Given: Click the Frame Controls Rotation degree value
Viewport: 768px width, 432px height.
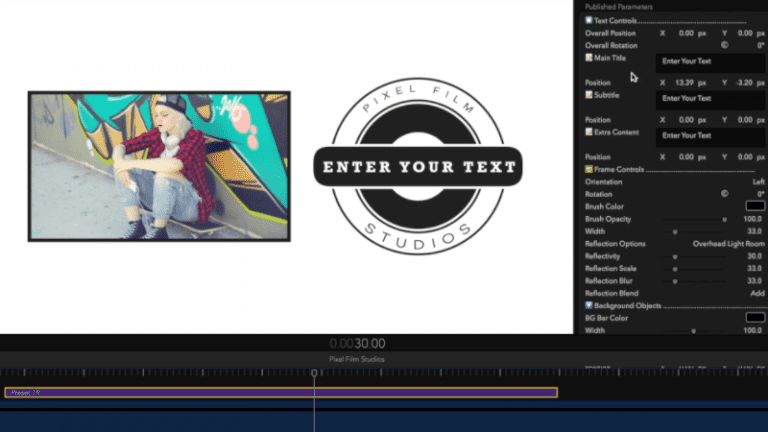Looking at the screenshot, I should coord(761,194).
